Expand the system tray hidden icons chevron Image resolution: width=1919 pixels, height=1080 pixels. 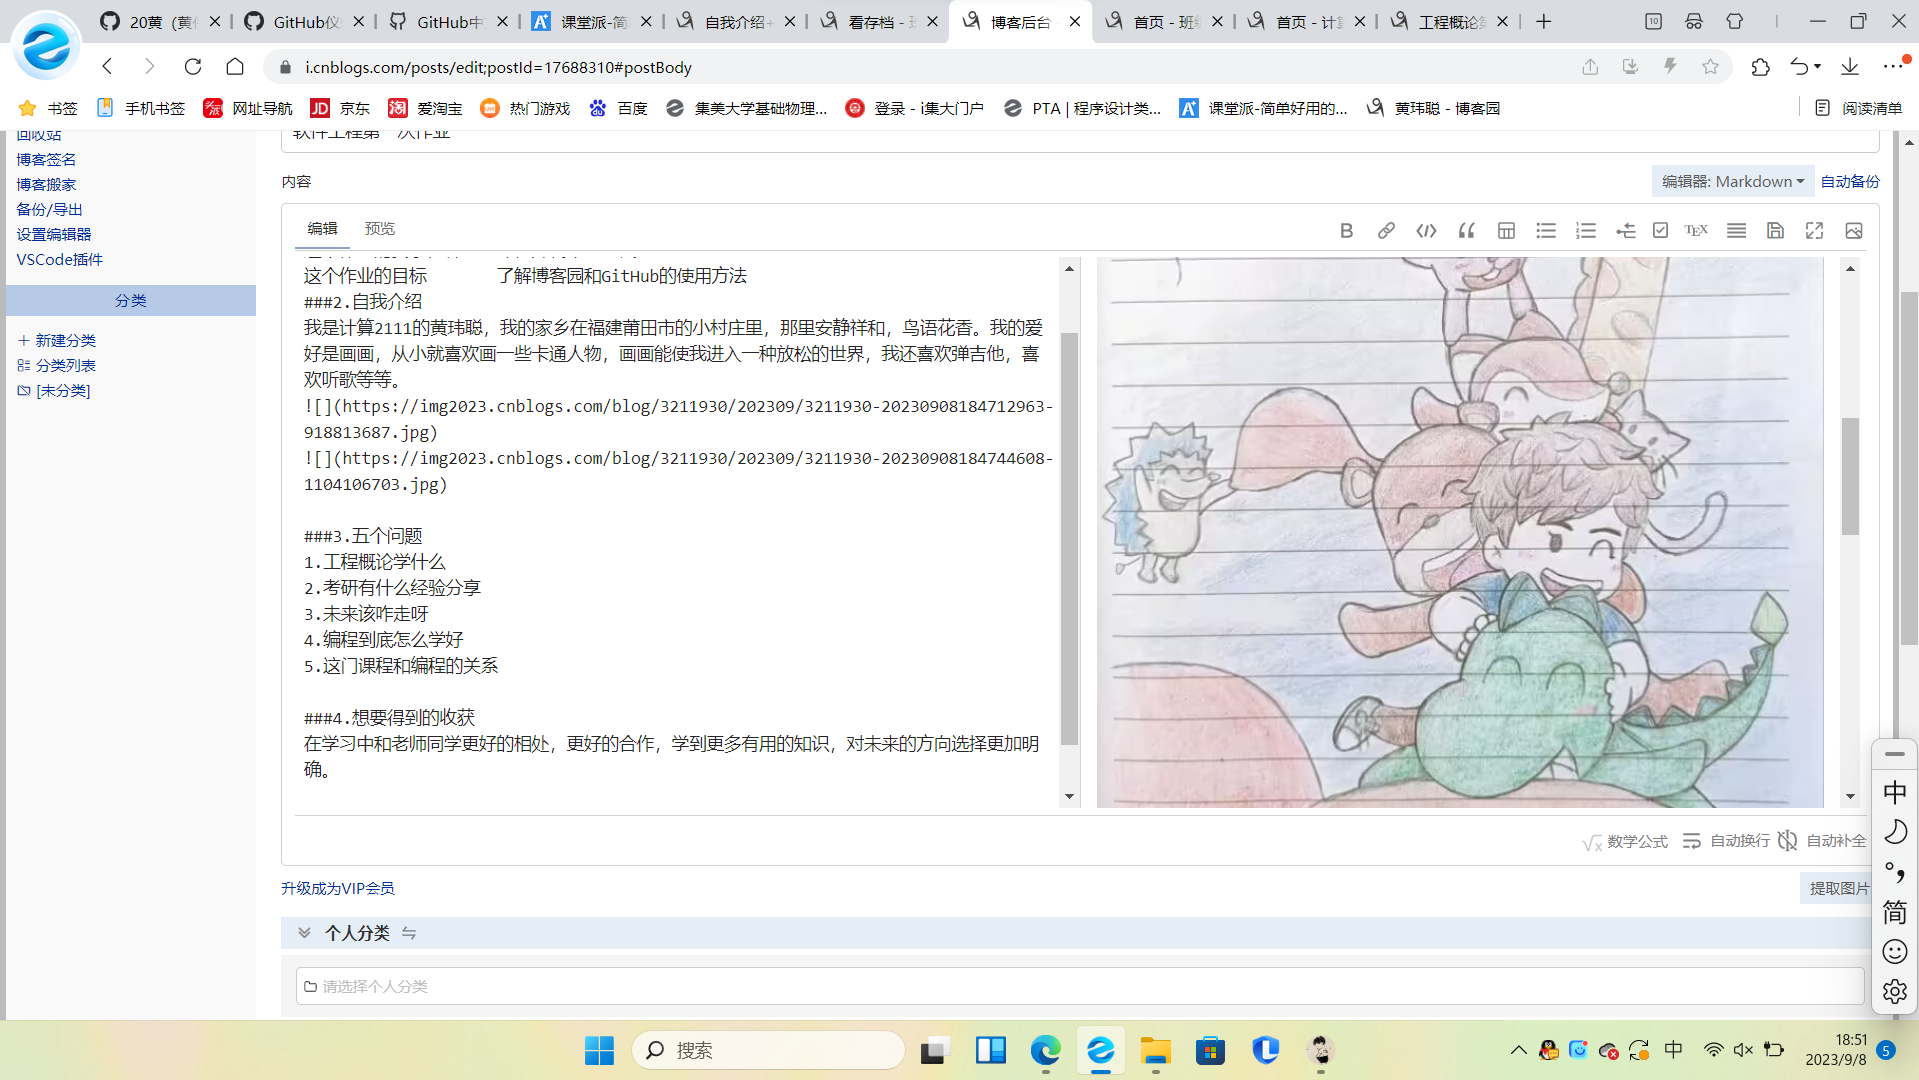click(x=1518, y=1050)
